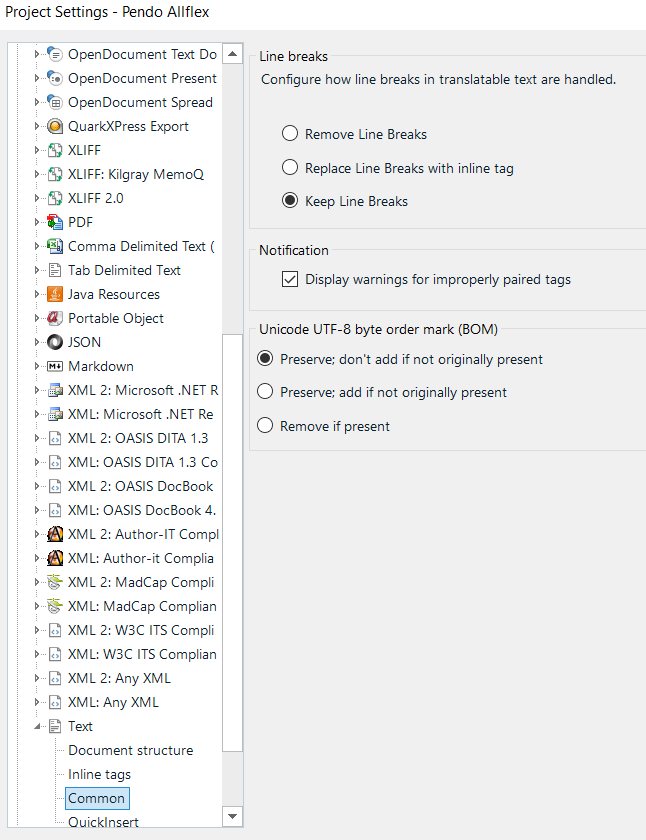The image size is (646, 840).
Task: Click the PDF file type icon
Action: [x=55, y=222]
